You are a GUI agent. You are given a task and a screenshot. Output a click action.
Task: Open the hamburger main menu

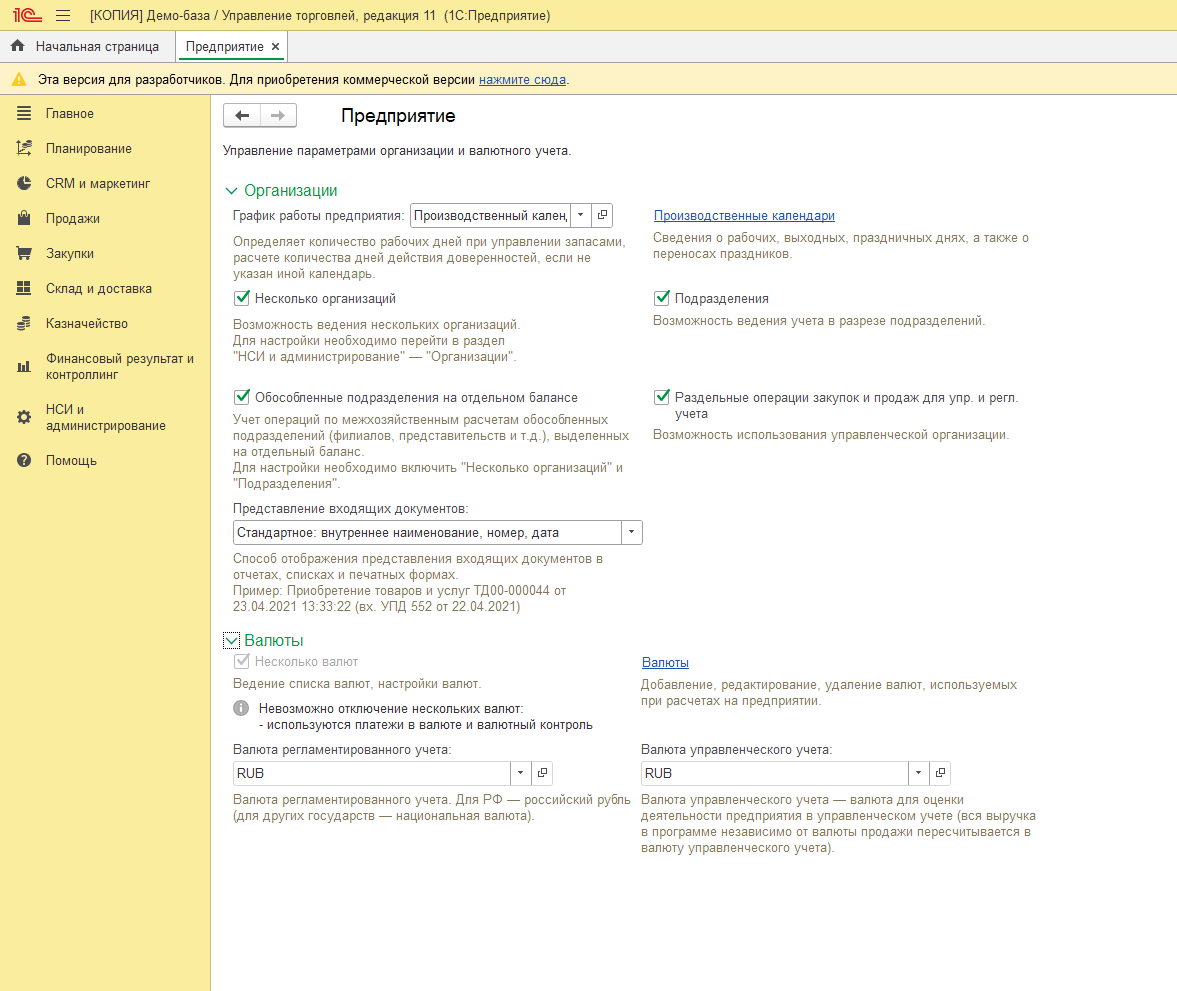[x=63, y=15]
